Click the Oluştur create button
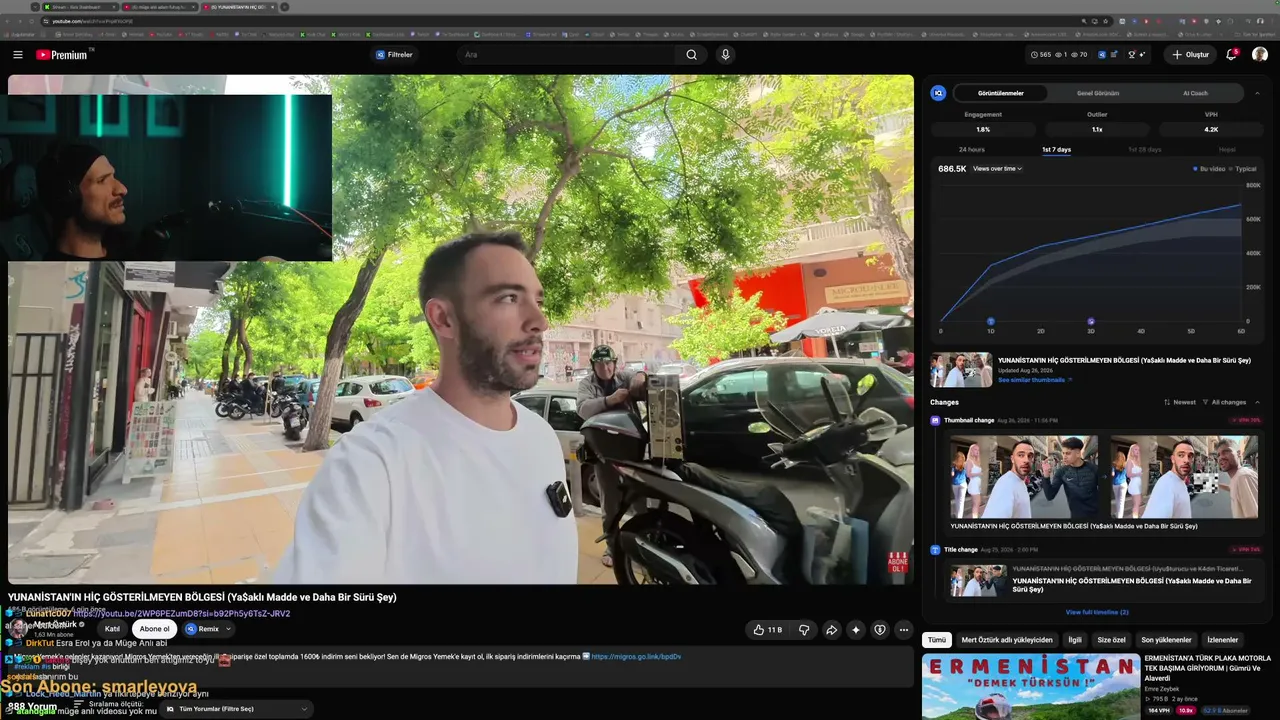This screenshot has height=720, width=1280. [1191, 55]
